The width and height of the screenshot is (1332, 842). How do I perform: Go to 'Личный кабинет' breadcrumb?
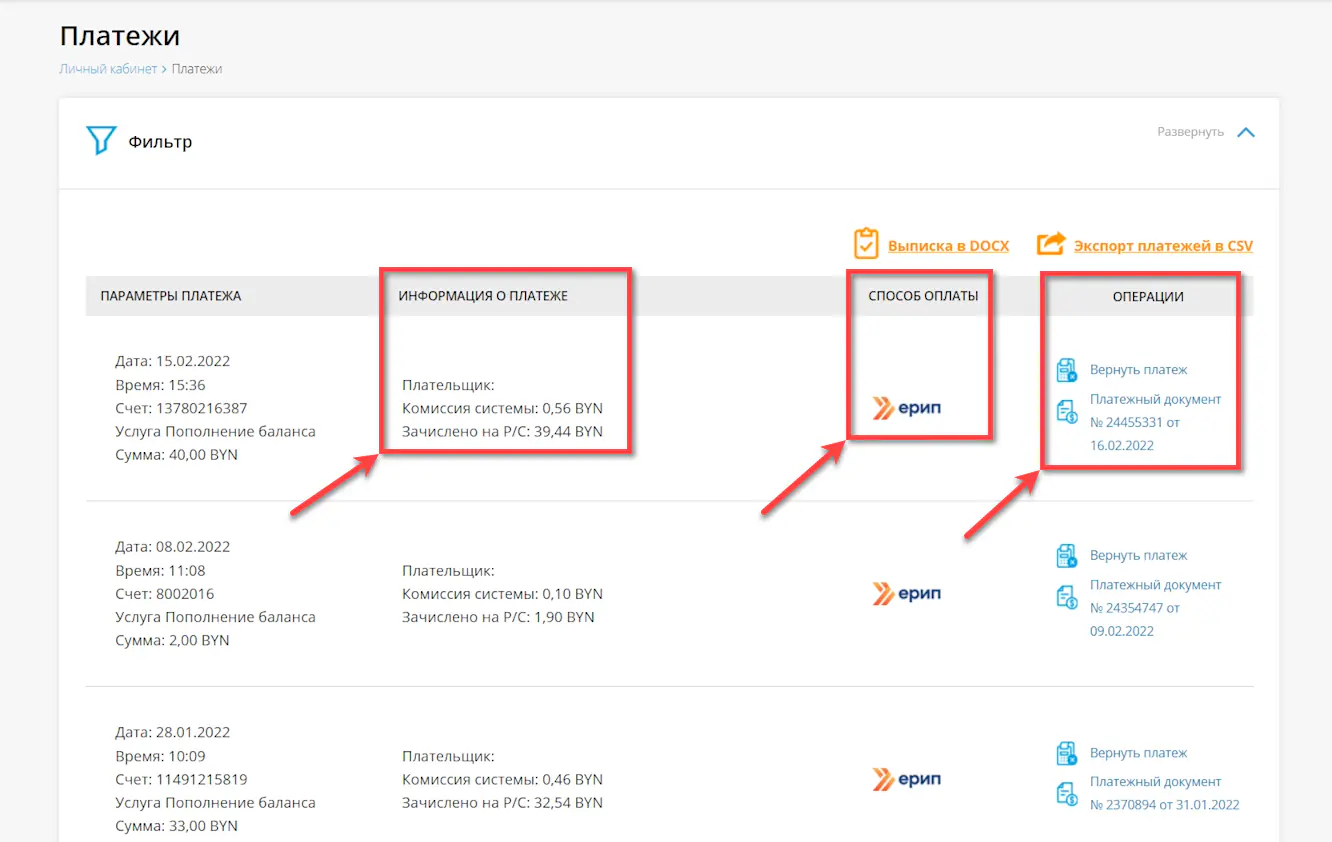108,69
